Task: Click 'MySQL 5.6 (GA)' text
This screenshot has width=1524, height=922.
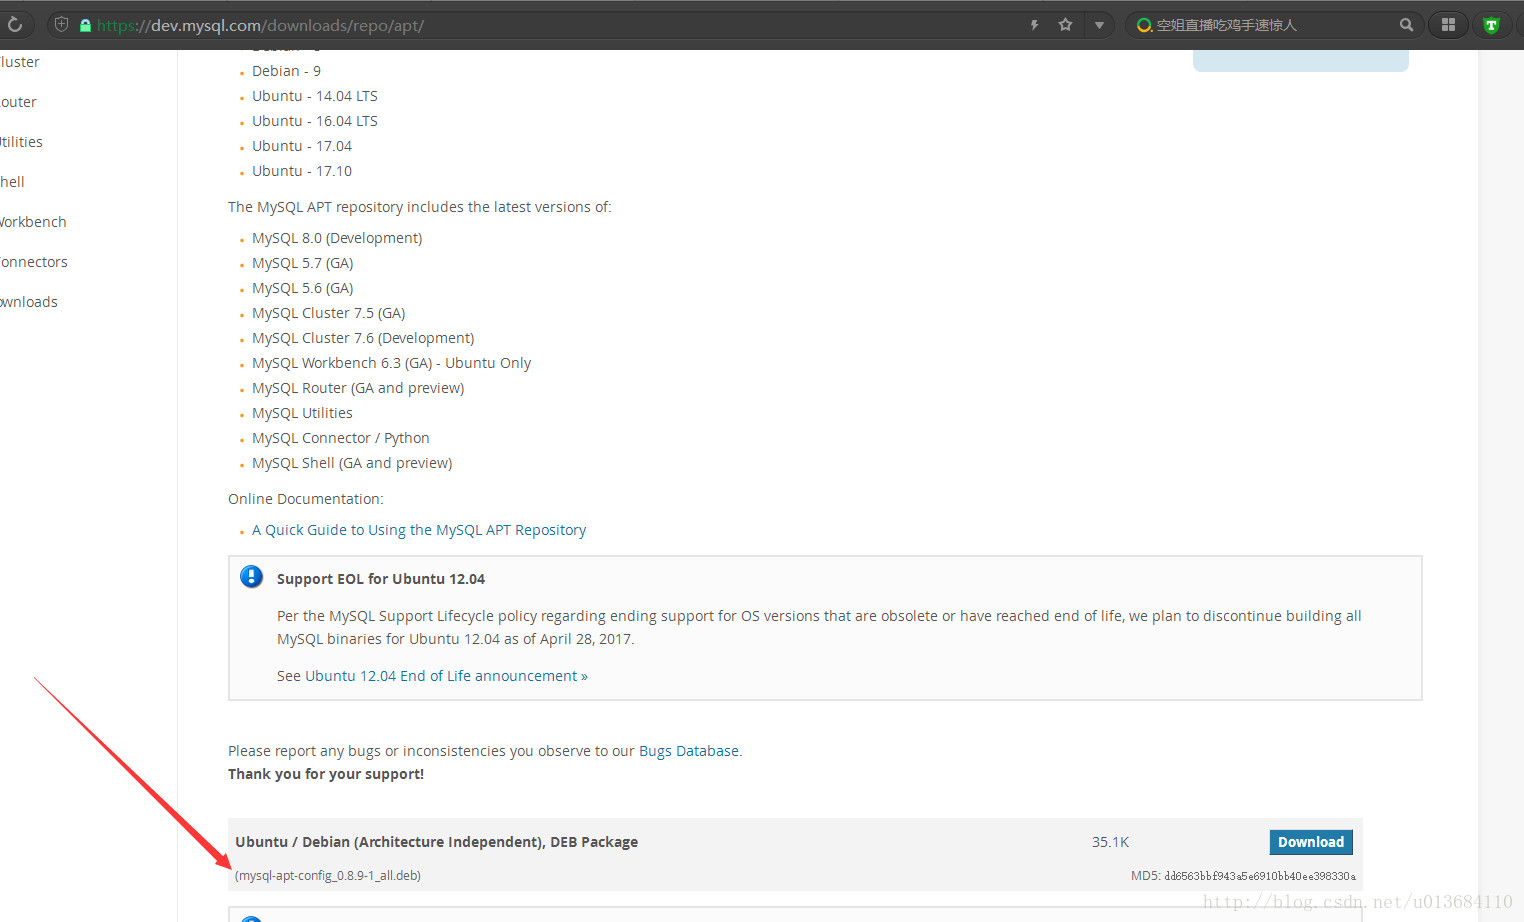Action: [x=303, y=288]
